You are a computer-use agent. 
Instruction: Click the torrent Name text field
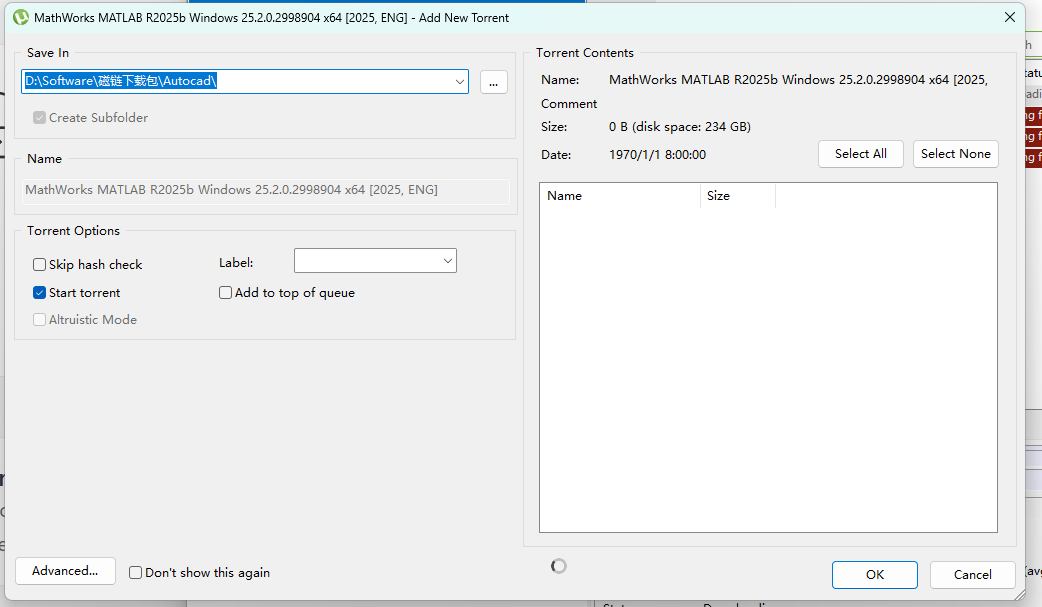pyautogui.click(x=265, y=190)
